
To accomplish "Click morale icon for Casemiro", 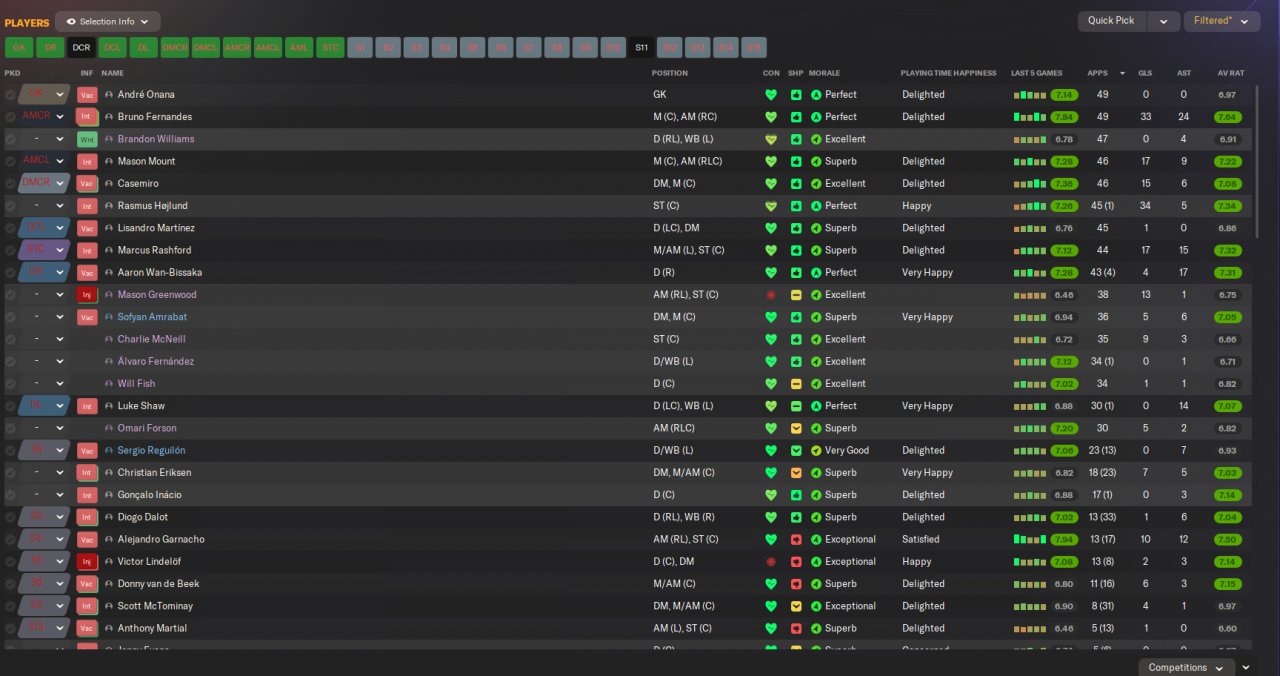I will [816, 184].
